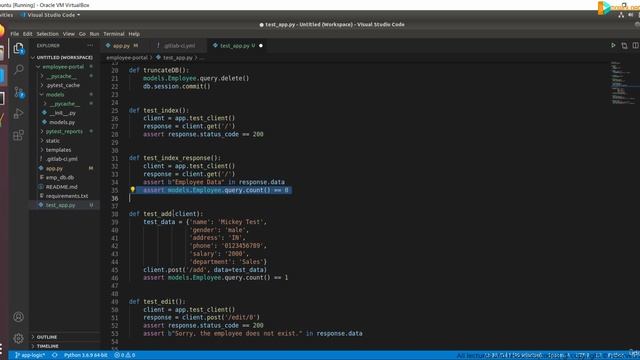The image size is (640, 360).
Task: Open the Extensions view
Action: click(x=18, y=135)
